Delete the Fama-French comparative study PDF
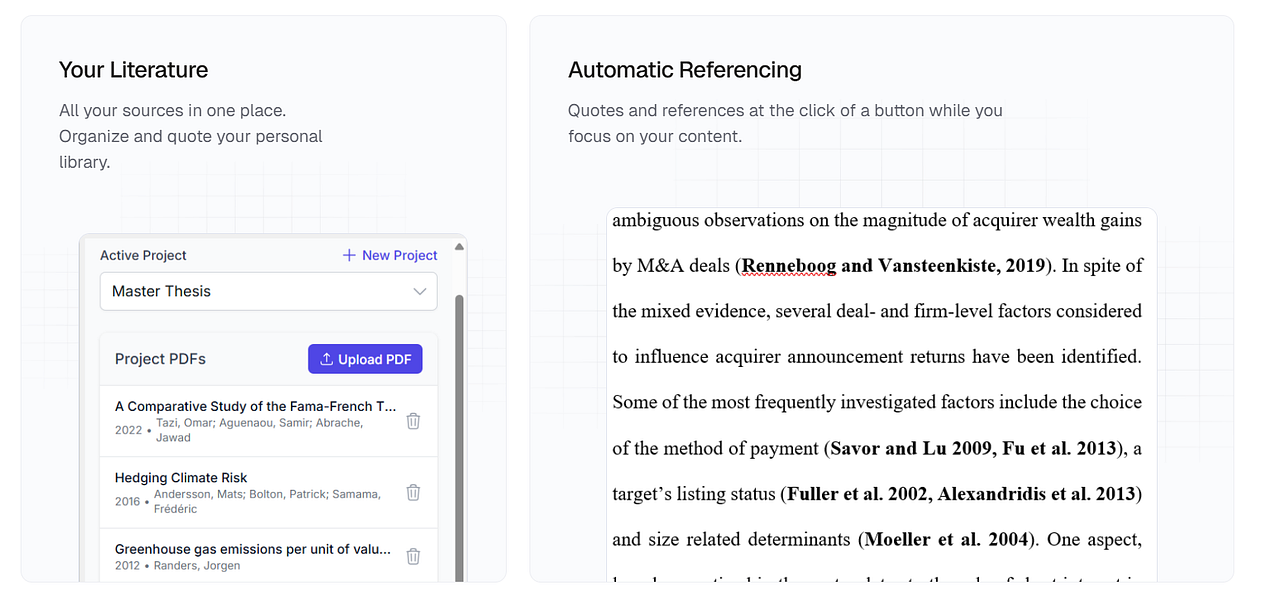Screen dimensions: 1261x600 [x=413, y=421]
